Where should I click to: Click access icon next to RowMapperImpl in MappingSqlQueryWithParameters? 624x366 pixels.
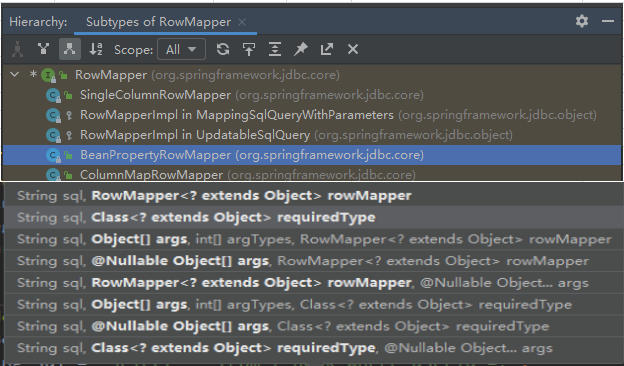coord(69,115)
